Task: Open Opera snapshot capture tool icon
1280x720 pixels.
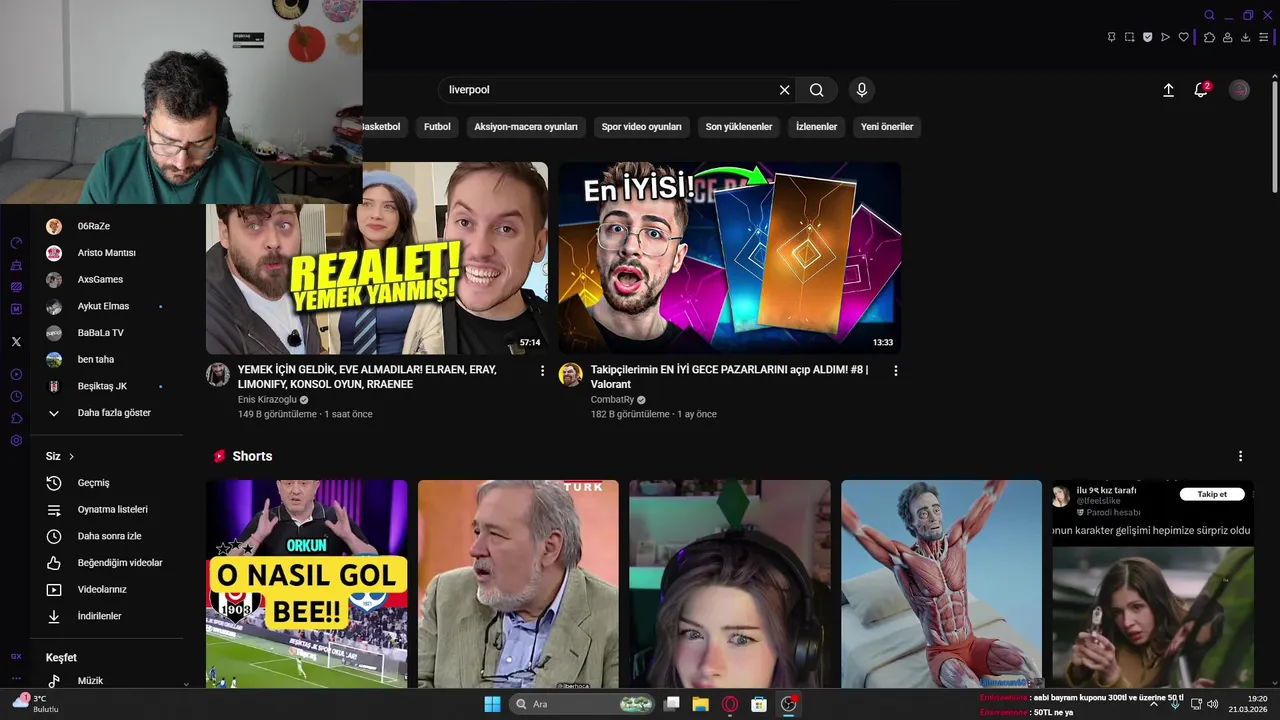Action: 1129,37
